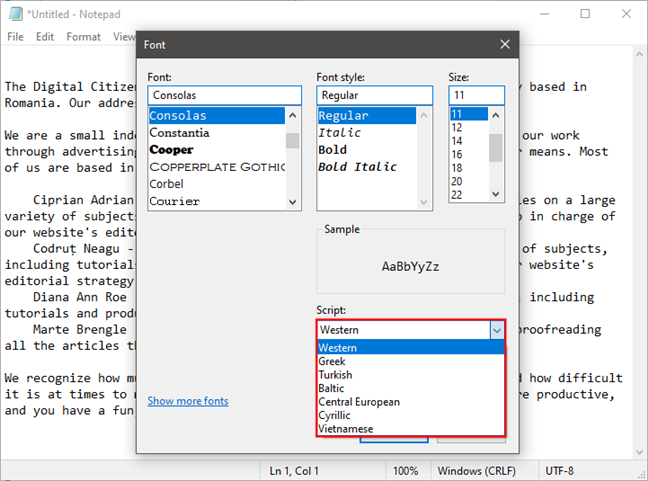Select Central European script
This screenshot has width=648, height=481.
(x=358, y=401)
